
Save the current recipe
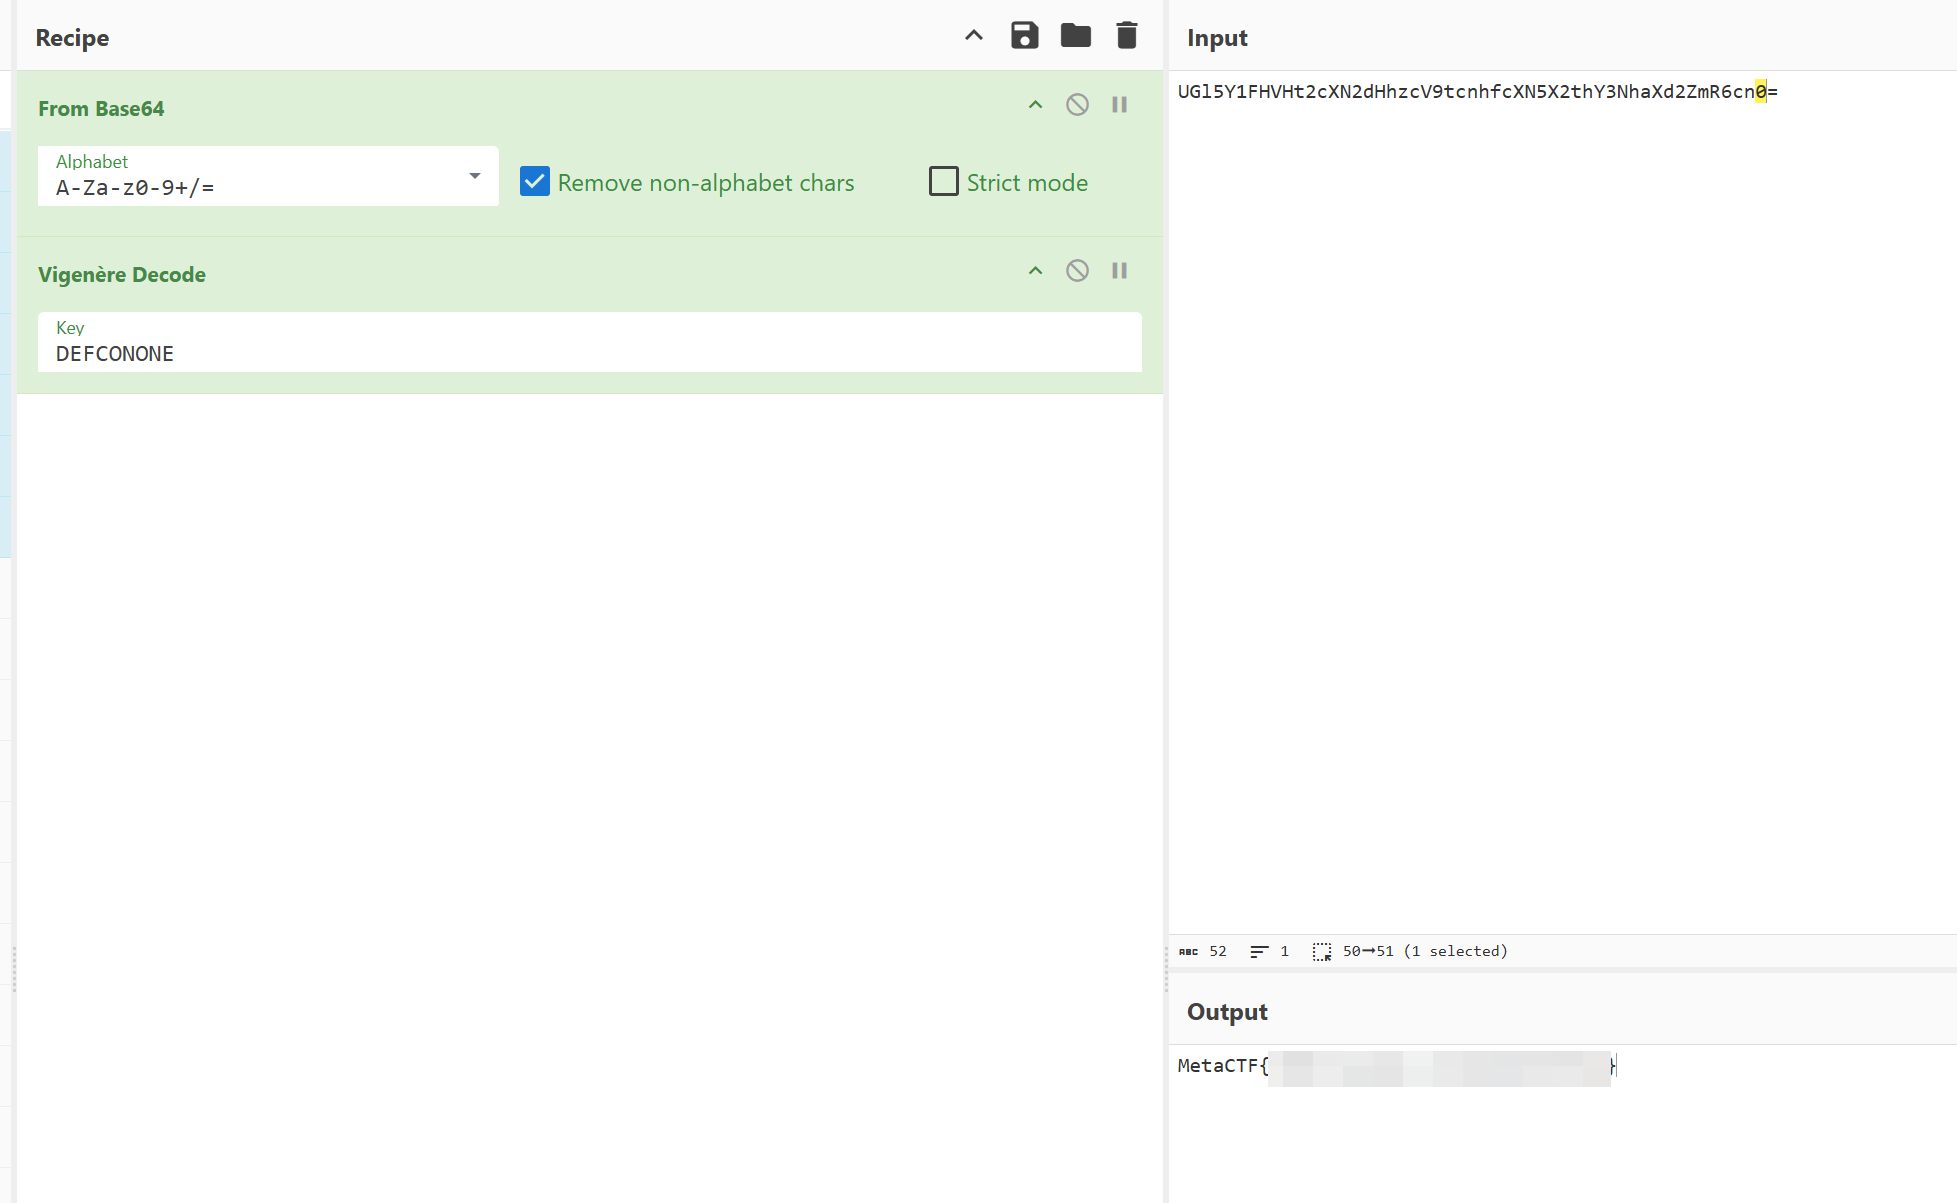(1025, 35)
